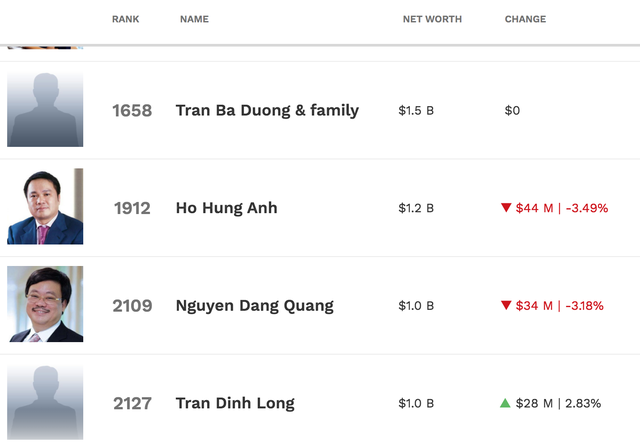Sort the list by the Rank column
This screenshot has width=640, height=446.
(x=126, y=19)
